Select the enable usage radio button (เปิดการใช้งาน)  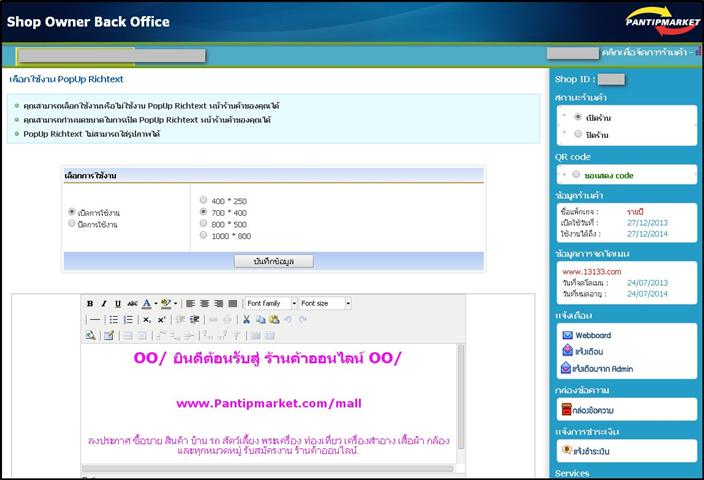pyautogui.click(x=71, y=211)
